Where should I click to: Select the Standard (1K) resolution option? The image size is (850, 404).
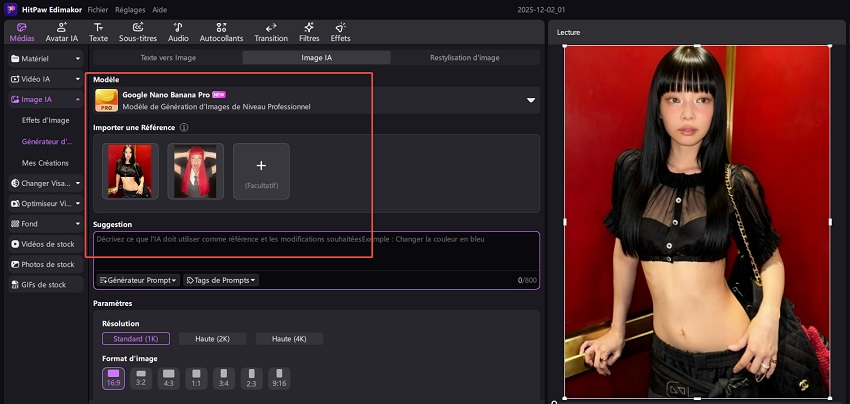coord(136,339)
